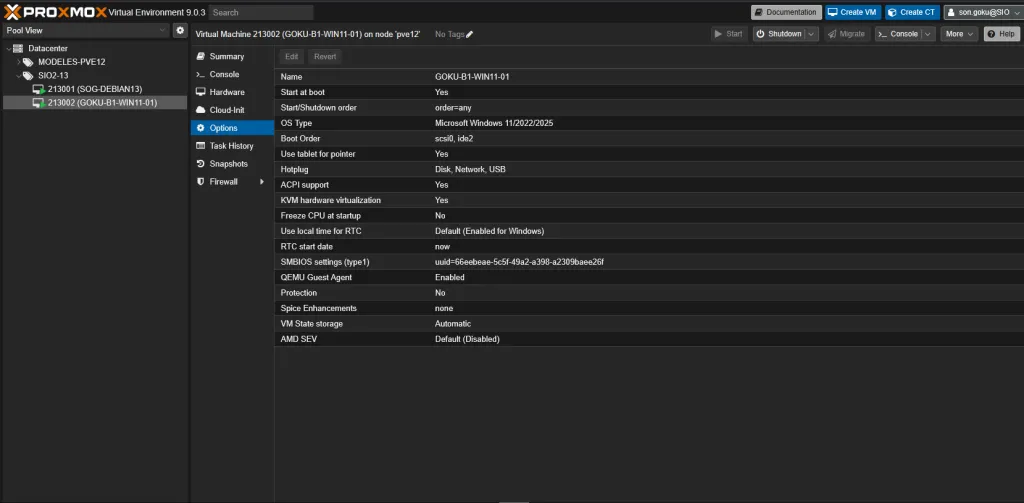This screenshot has width=1024, height=503.
Task: Expand the MODELES-PVE12 pool
Action: [x=18, y=62]
